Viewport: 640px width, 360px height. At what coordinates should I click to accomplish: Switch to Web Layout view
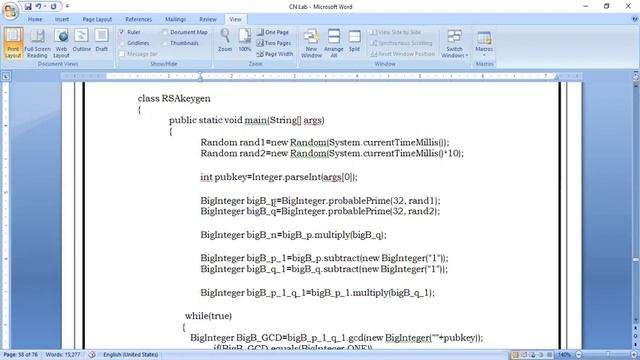(61, 43)
